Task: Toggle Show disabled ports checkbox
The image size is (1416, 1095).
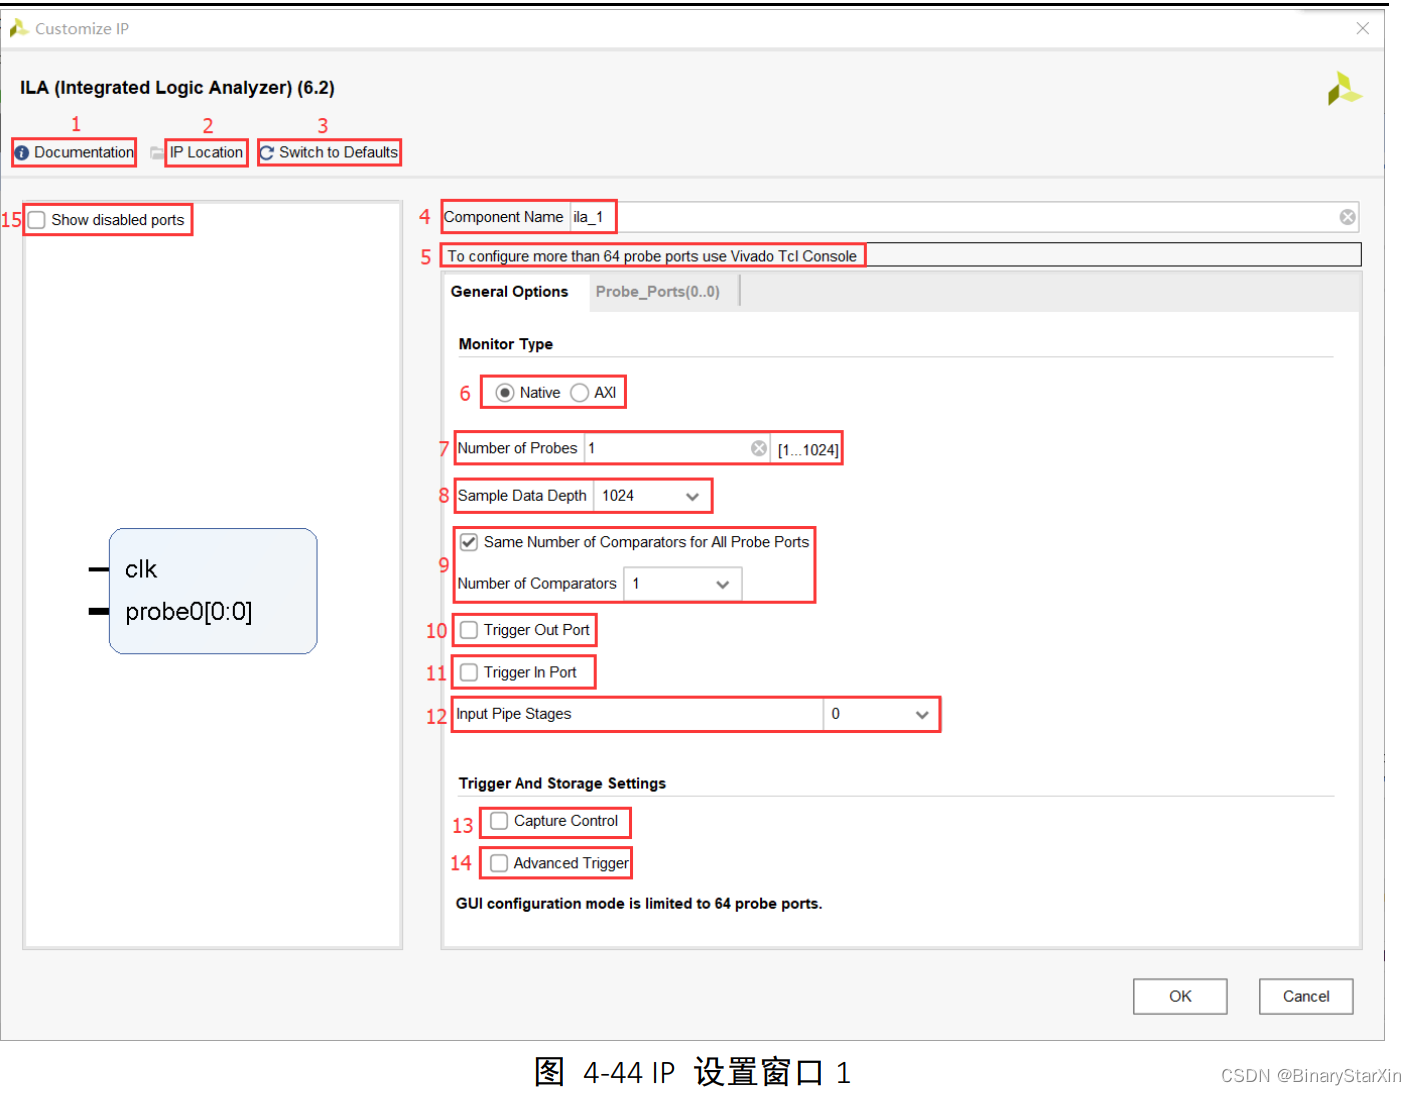Action: 37,220
